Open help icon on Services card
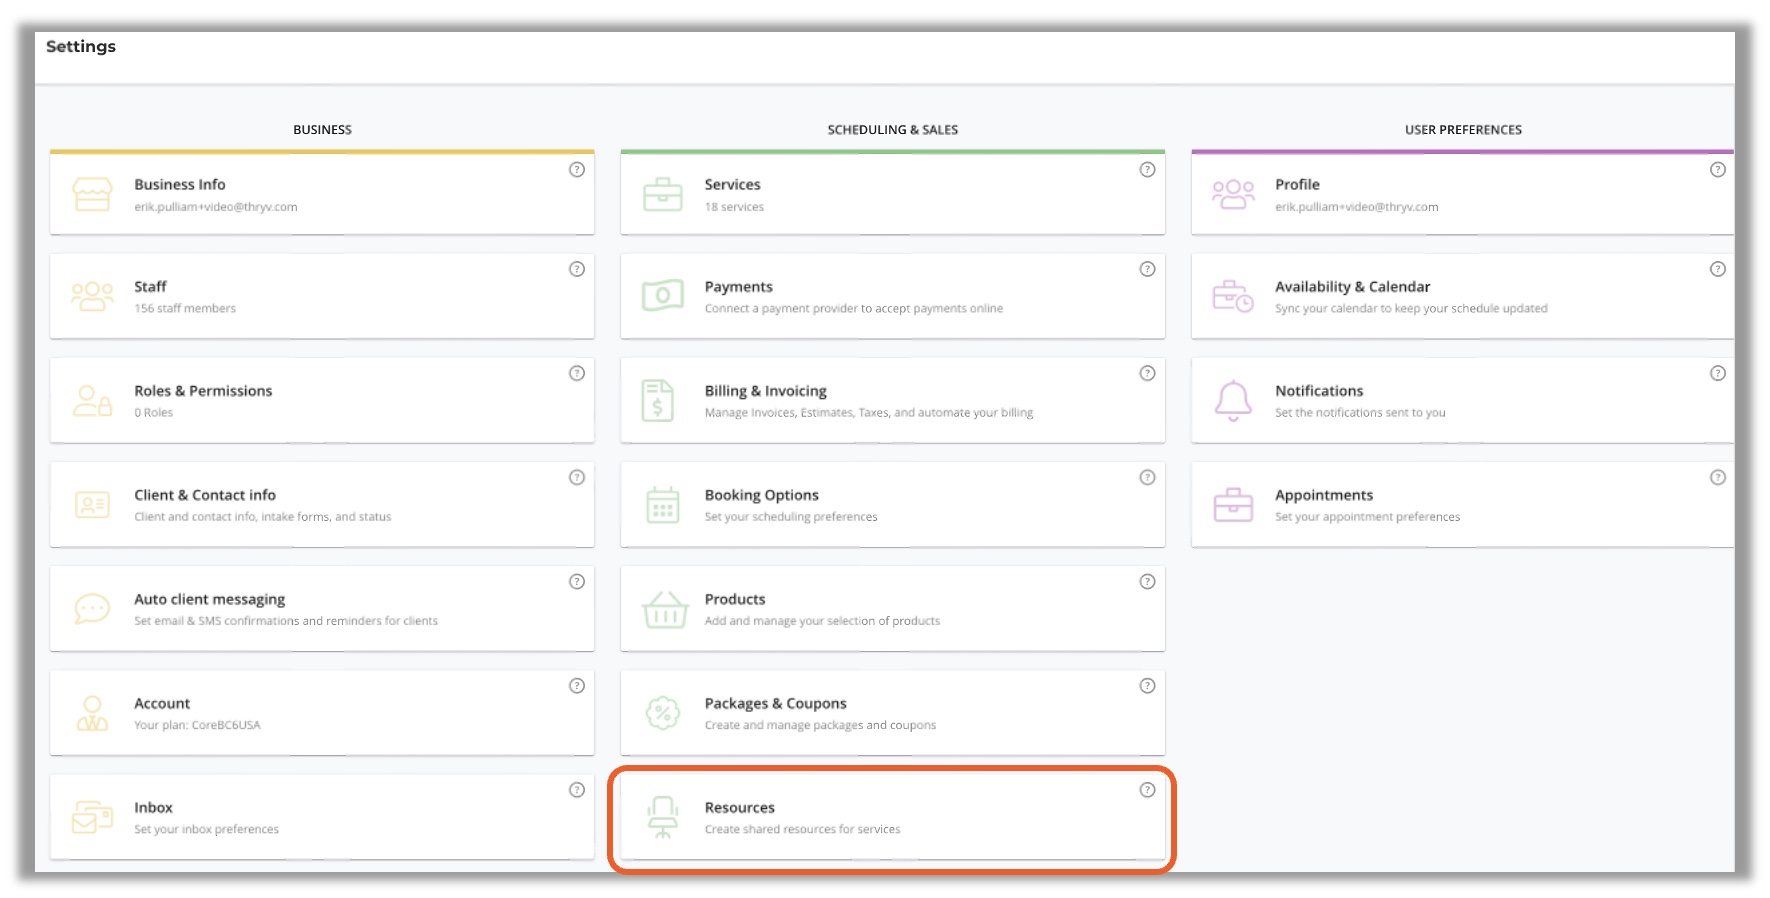The height and width of the screenshot is (898, 1770). [x=1147, y=170]
